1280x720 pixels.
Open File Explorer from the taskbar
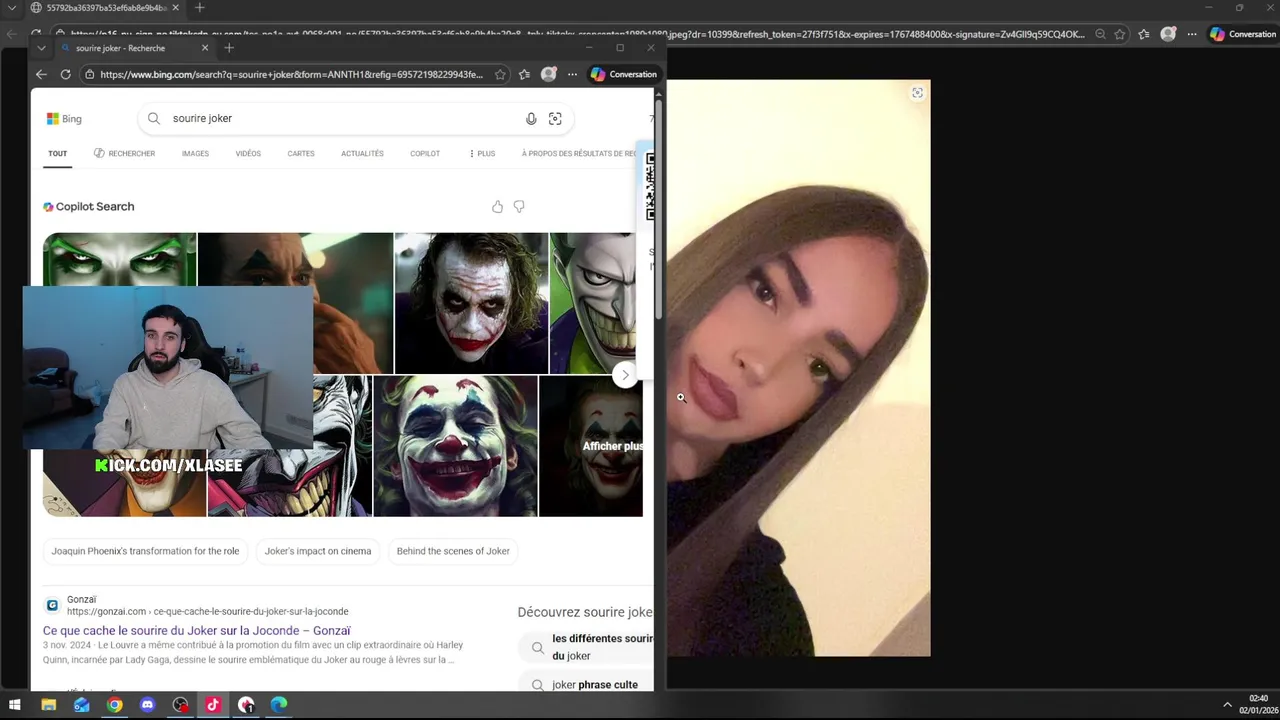(x=48, y=705)
